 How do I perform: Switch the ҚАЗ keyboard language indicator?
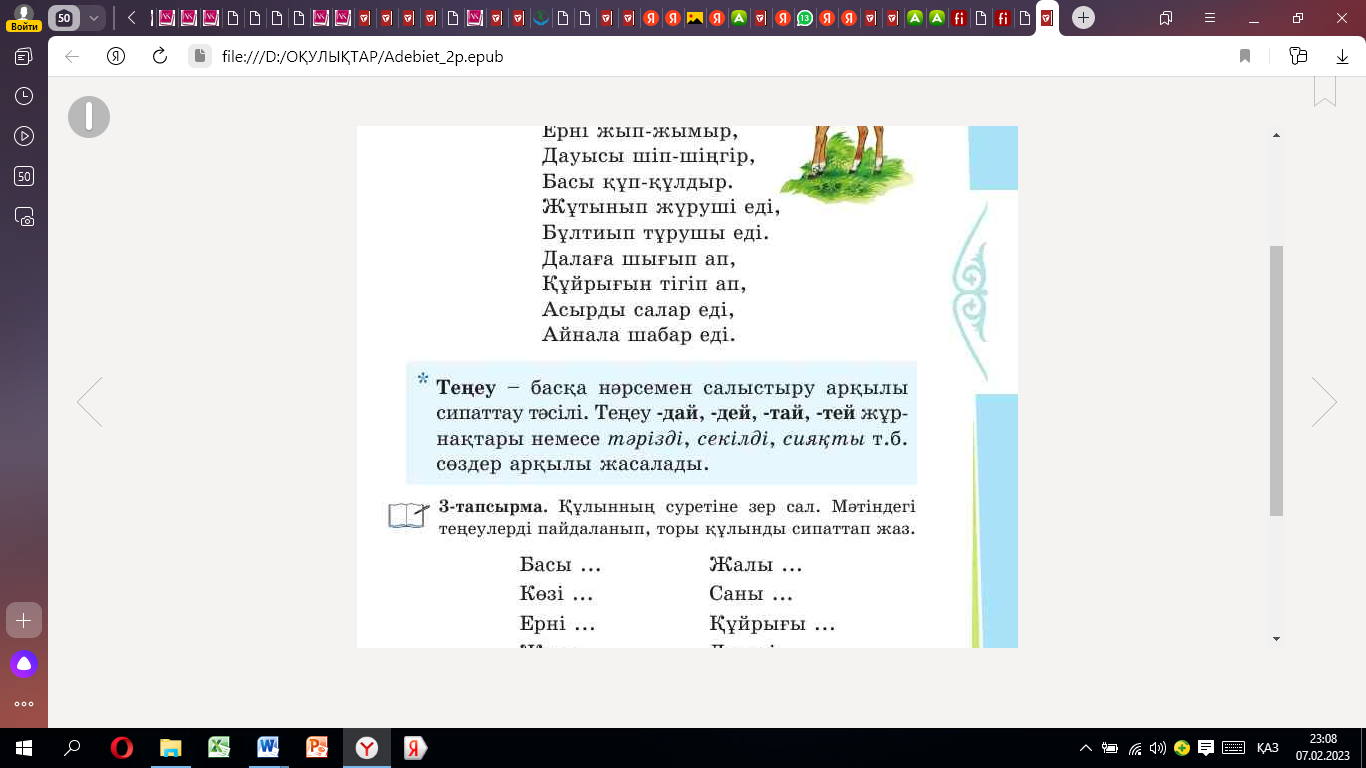pyautogui.click(x=1268, y=748)
